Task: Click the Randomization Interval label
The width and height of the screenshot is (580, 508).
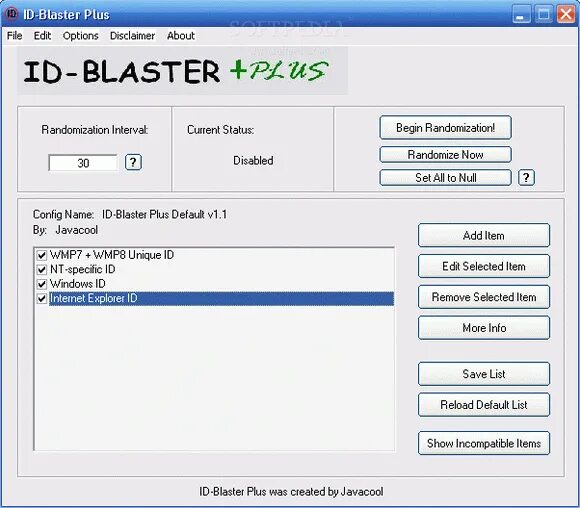Action: pyautogui.click(x=95, y=130)
